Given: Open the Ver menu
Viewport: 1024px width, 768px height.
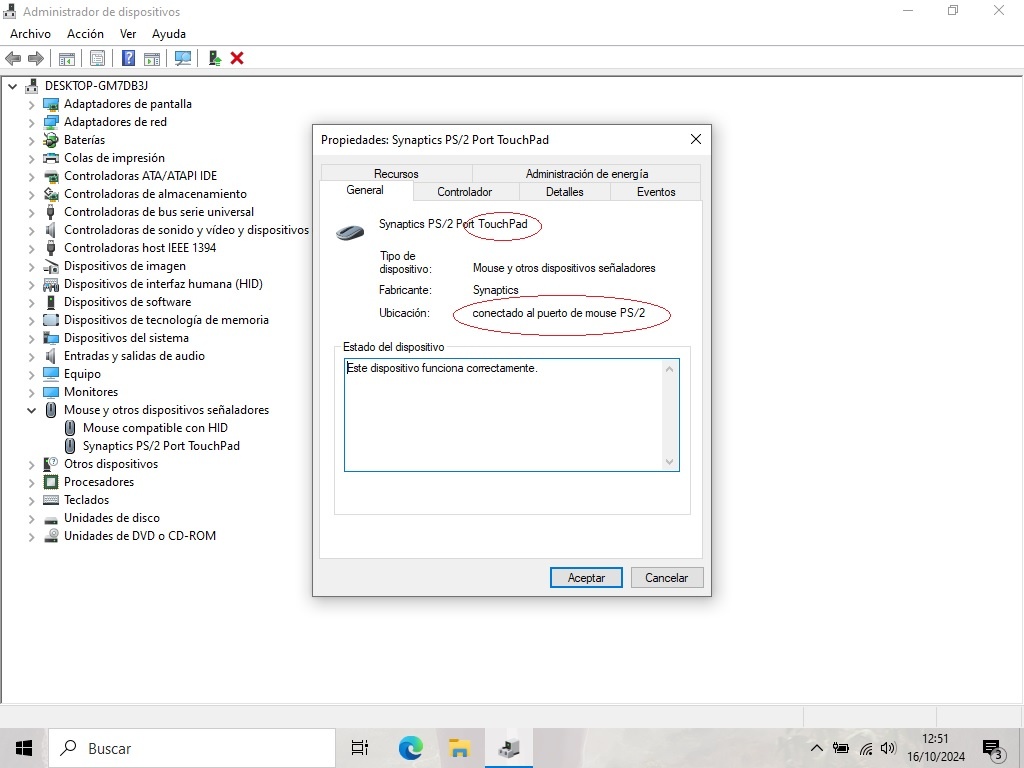Looking at the screenshot, I should tap(128, 34).
